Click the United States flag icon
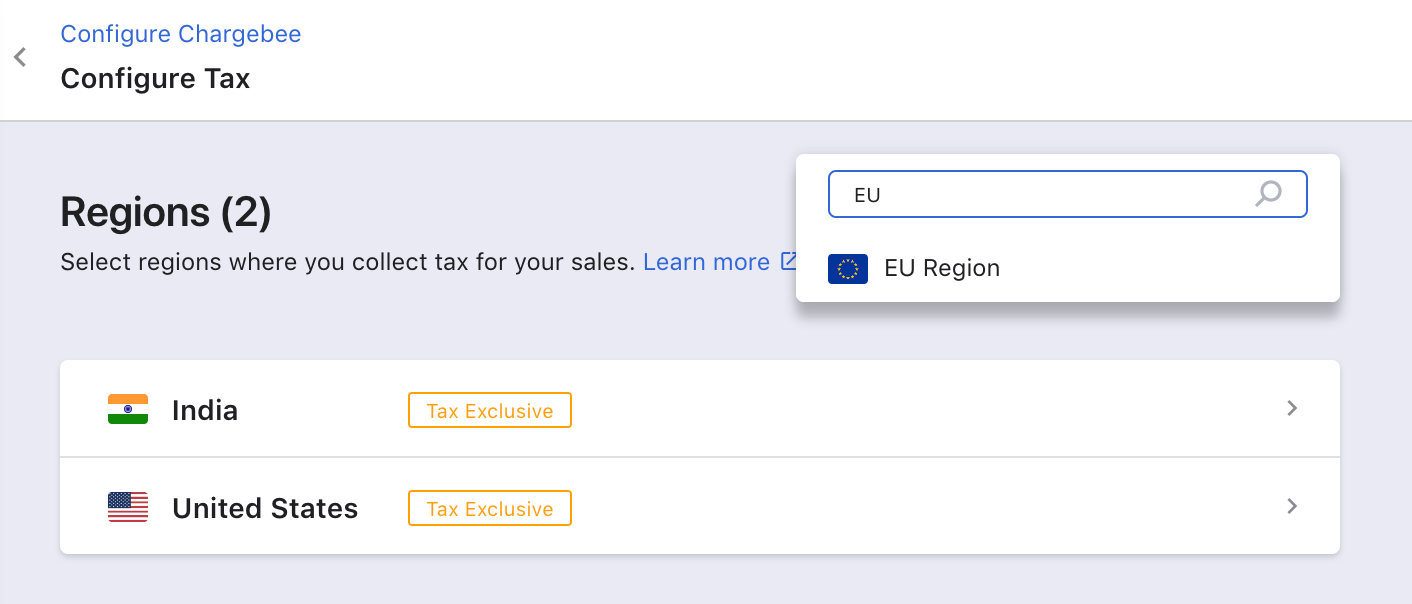The width and height of the screenshot is (1412, 604). pos(128,507)
